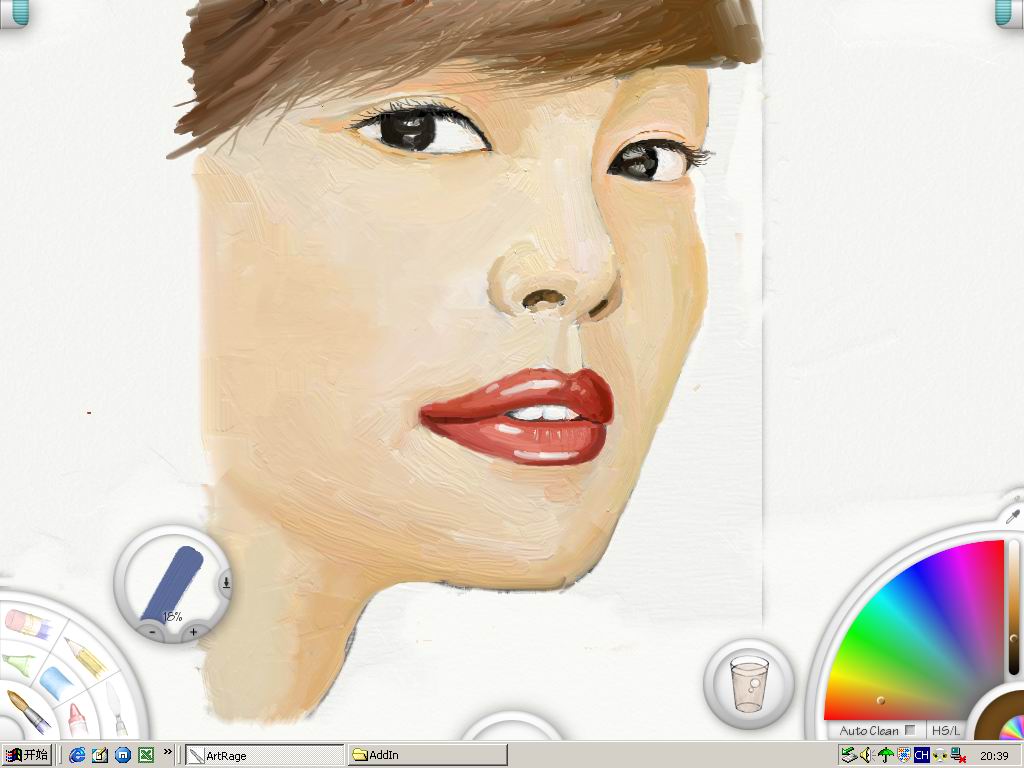Image resolution: width=1024 pixels, height=768 pixels.
Task: Select the eraser tool
Action: [x=28, y=623]
